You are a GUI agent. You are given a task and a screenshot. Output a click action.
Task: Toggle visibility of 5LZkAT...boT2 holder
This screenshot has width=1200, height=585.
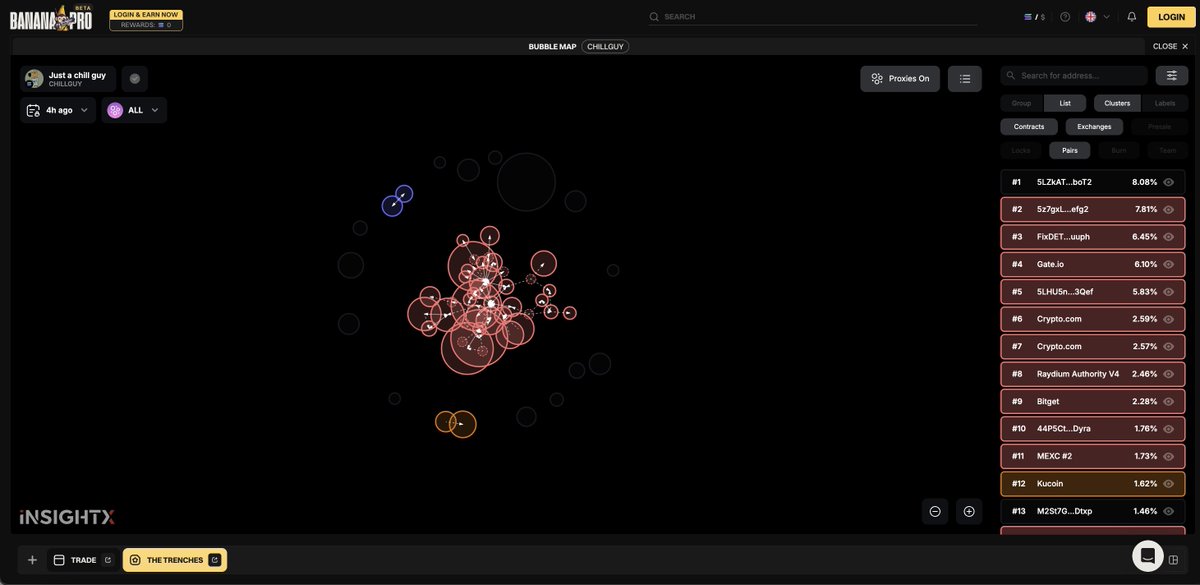click(1168, 182)
